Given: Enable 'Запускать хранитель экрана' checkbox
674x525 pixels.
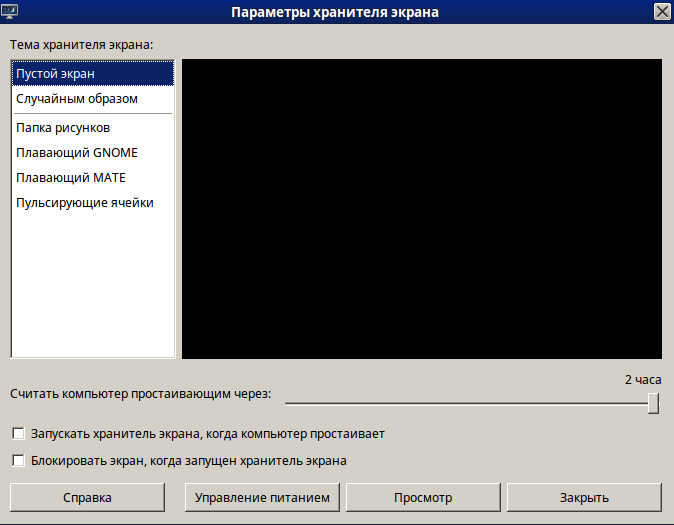Looking at the screenshot, I should pyautogui.click(x=18, y=435).
